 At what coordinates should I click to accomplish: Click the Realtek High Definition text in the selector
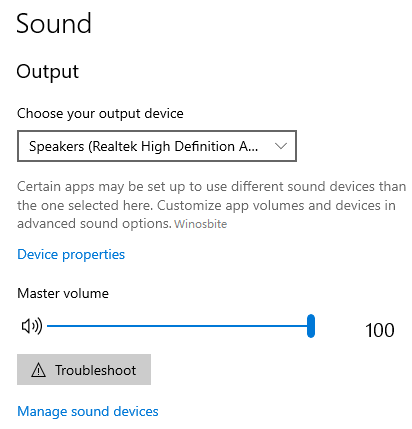[163, 146]
